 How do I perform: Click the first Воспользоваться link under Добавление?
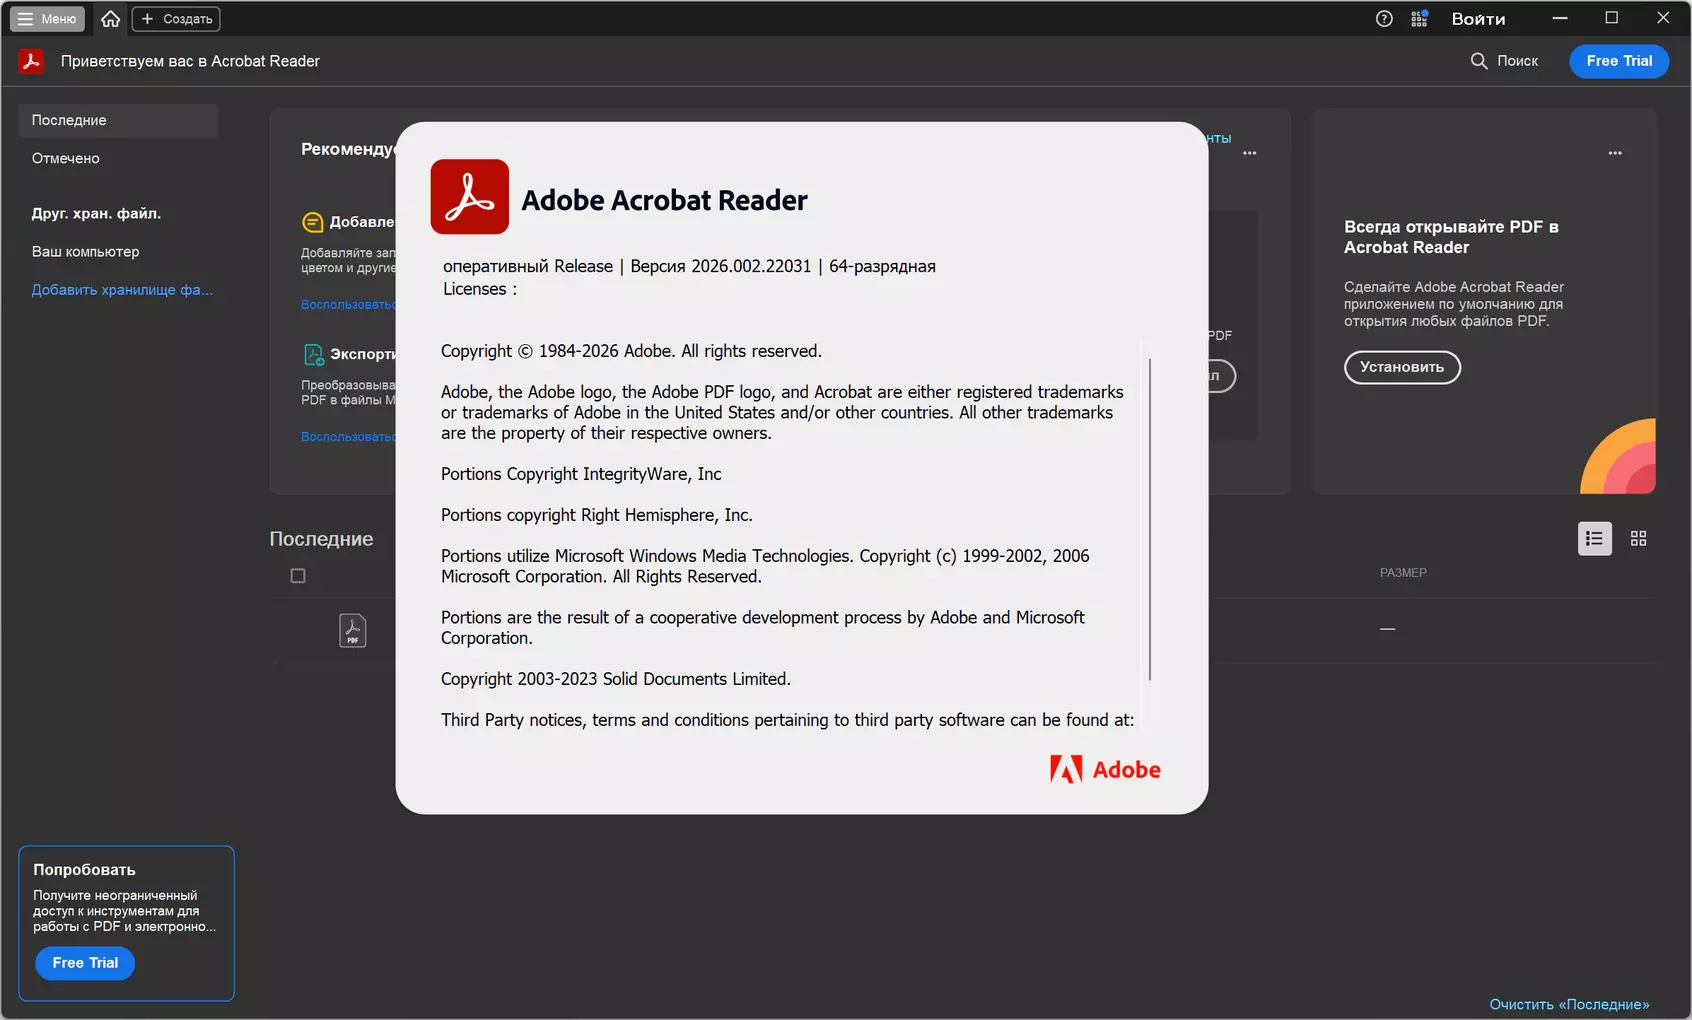tap(348, 305)
